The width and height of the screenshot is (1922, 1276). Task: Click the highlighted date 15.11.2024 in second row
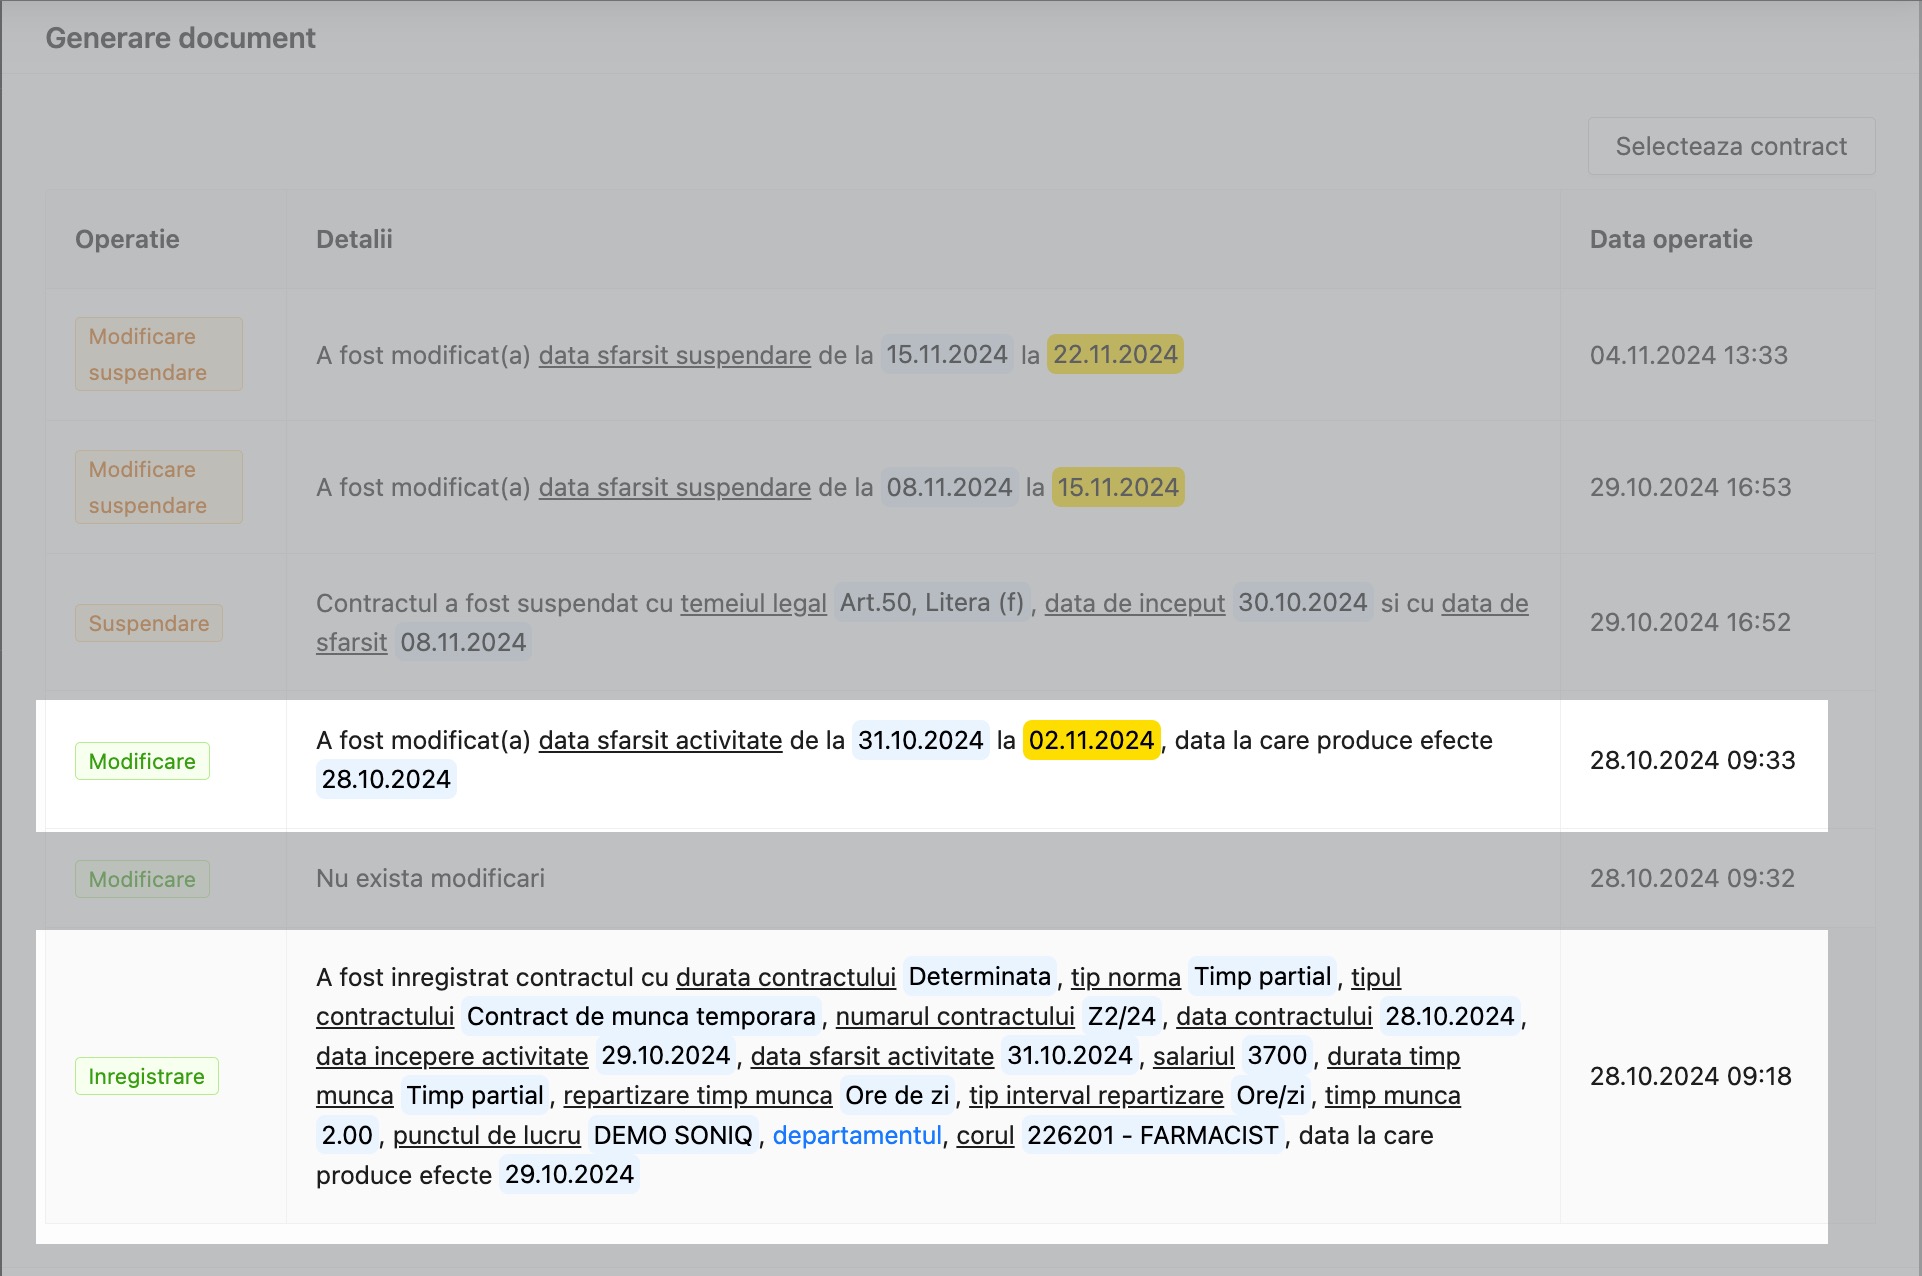pos(1118,487)
